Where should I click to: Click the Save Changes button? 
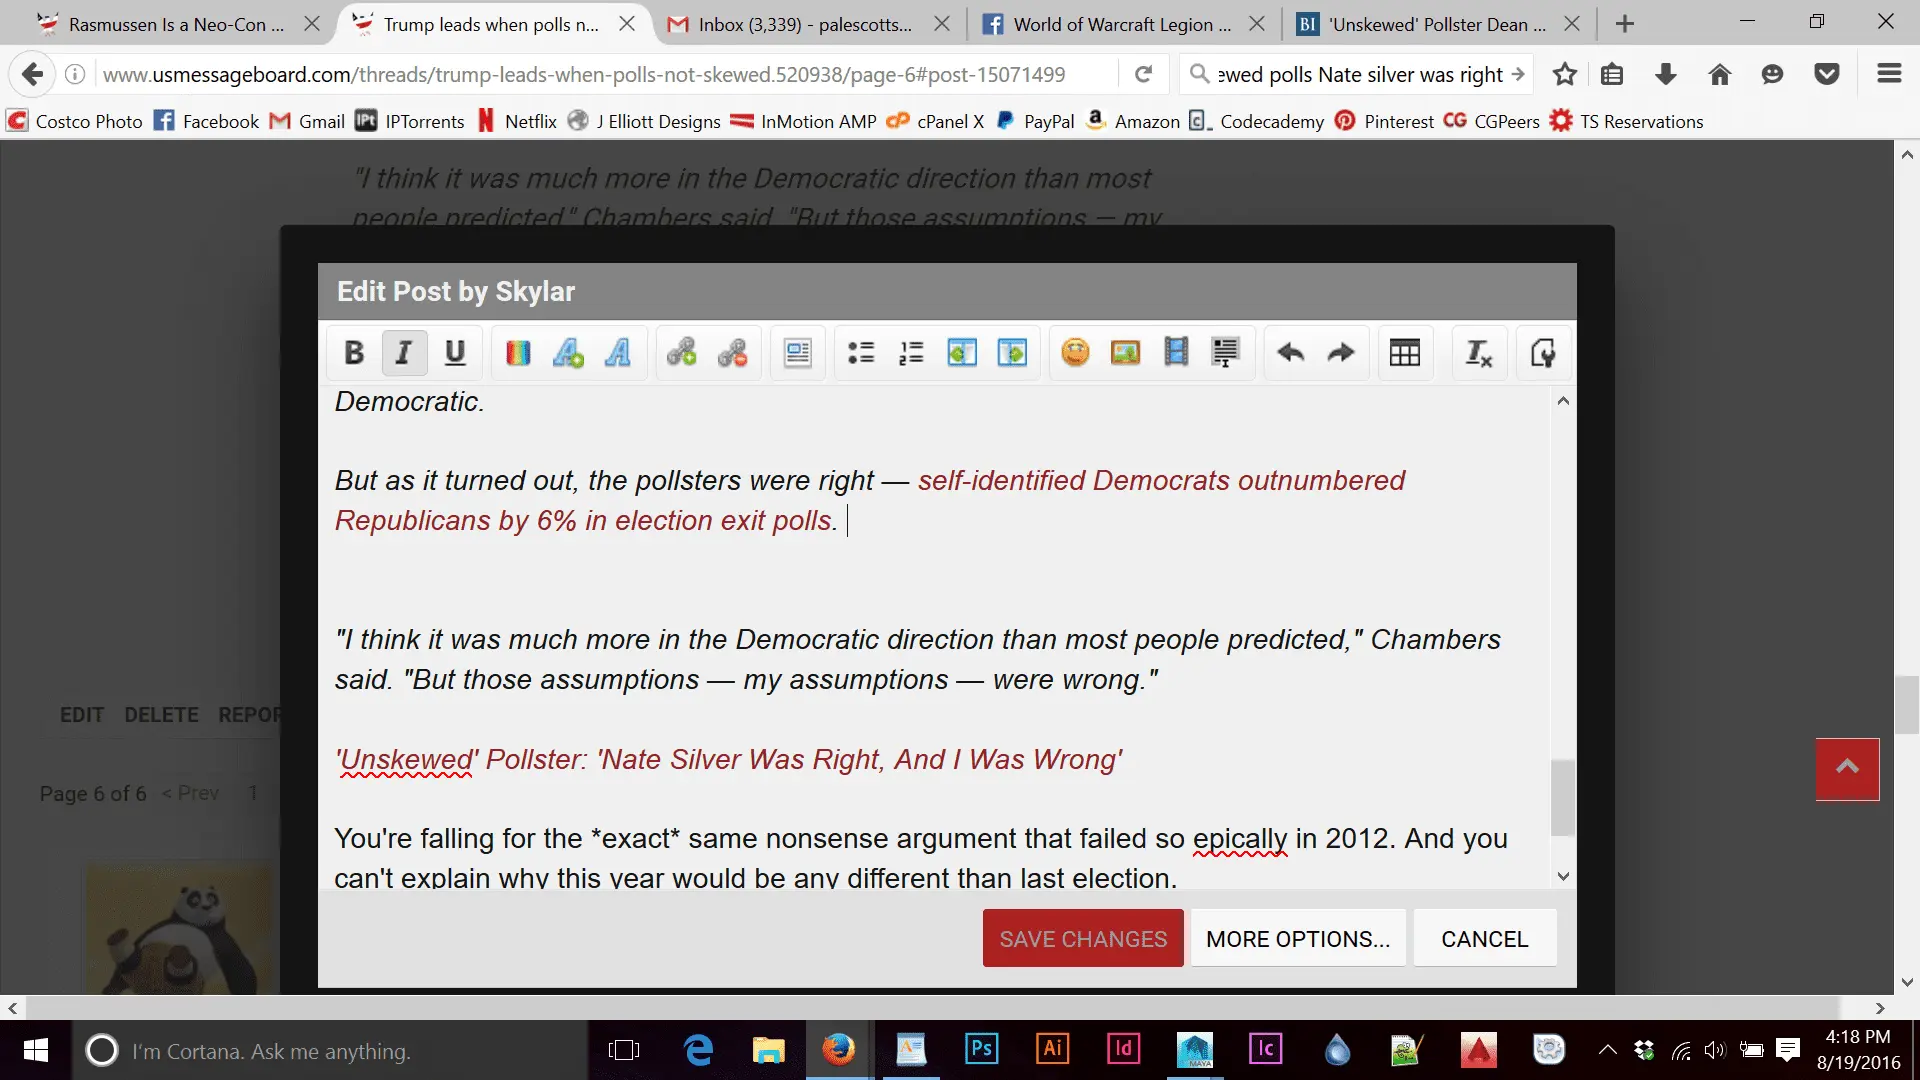coord(1083,939)
